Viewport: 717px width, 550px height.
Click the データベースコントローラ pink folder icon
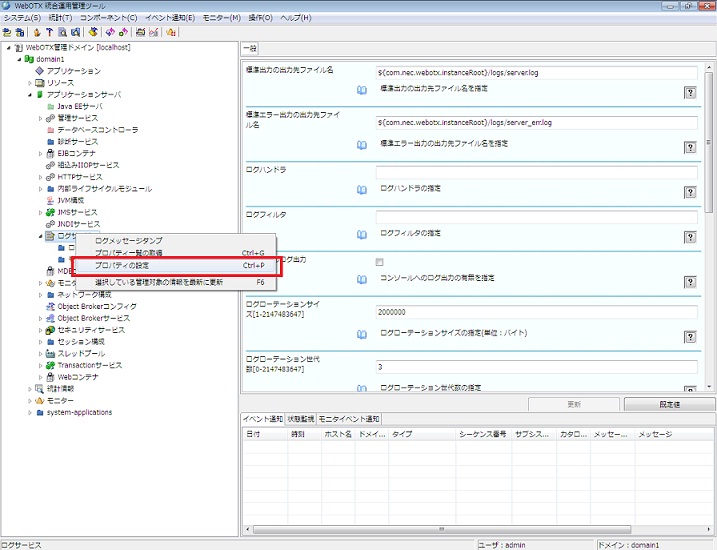(x=51, y=130)
